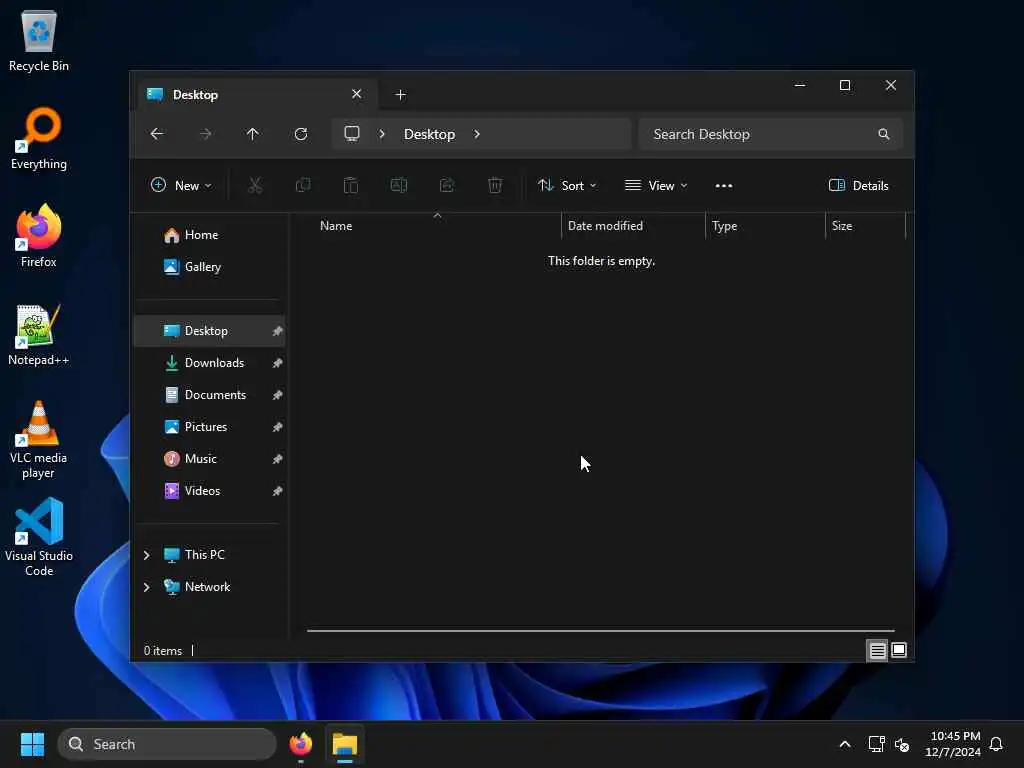This screenshot has height=768, width=1024.
Task: Click the PC icon in address bar
Action: coord(352,134)
